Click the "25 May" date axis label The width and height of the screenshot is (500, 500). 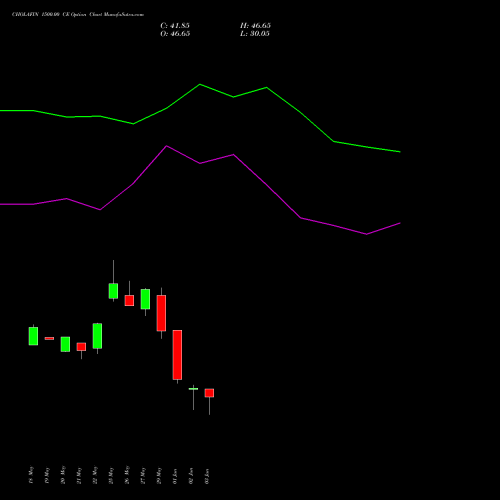[x=111, y=475]
